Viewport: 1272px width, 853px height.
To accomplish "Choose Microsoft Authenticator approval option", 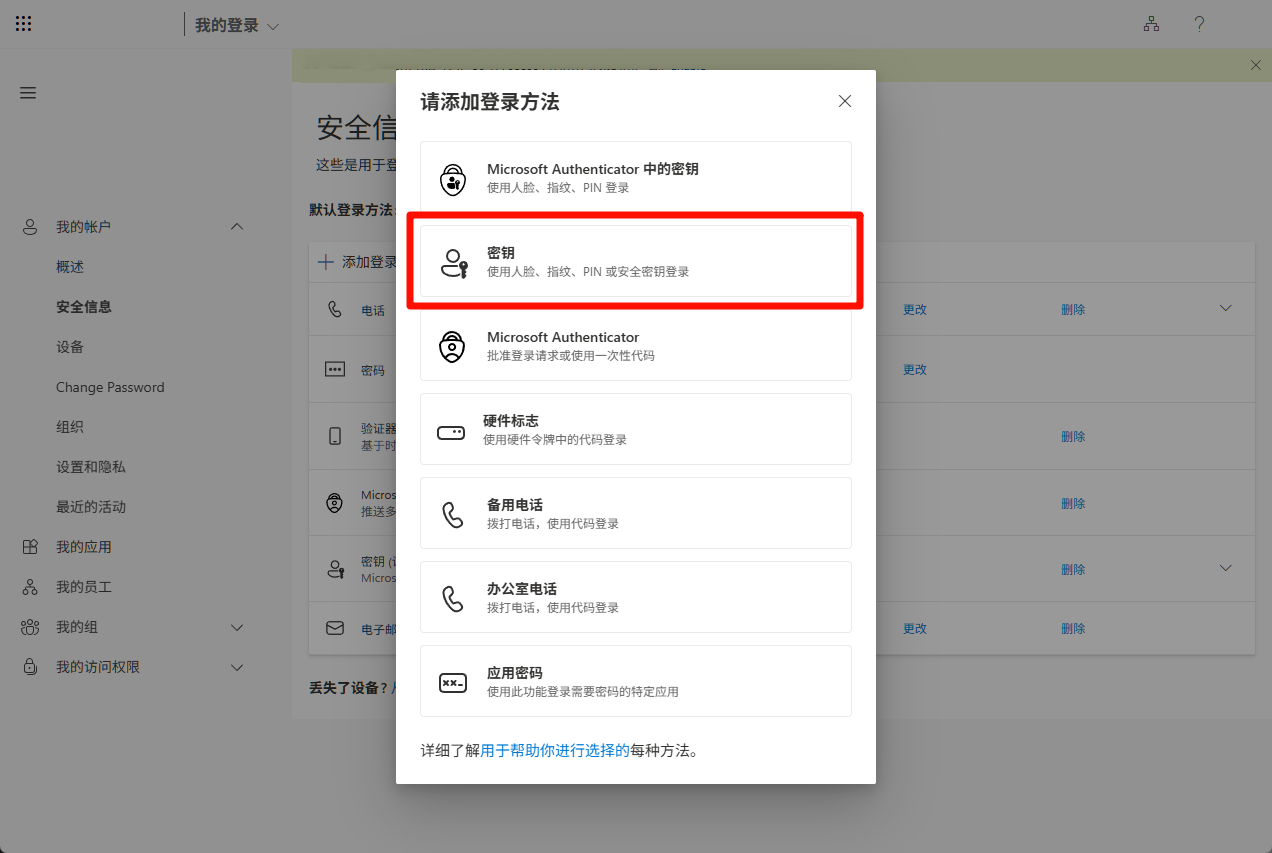I will point(636,345).
